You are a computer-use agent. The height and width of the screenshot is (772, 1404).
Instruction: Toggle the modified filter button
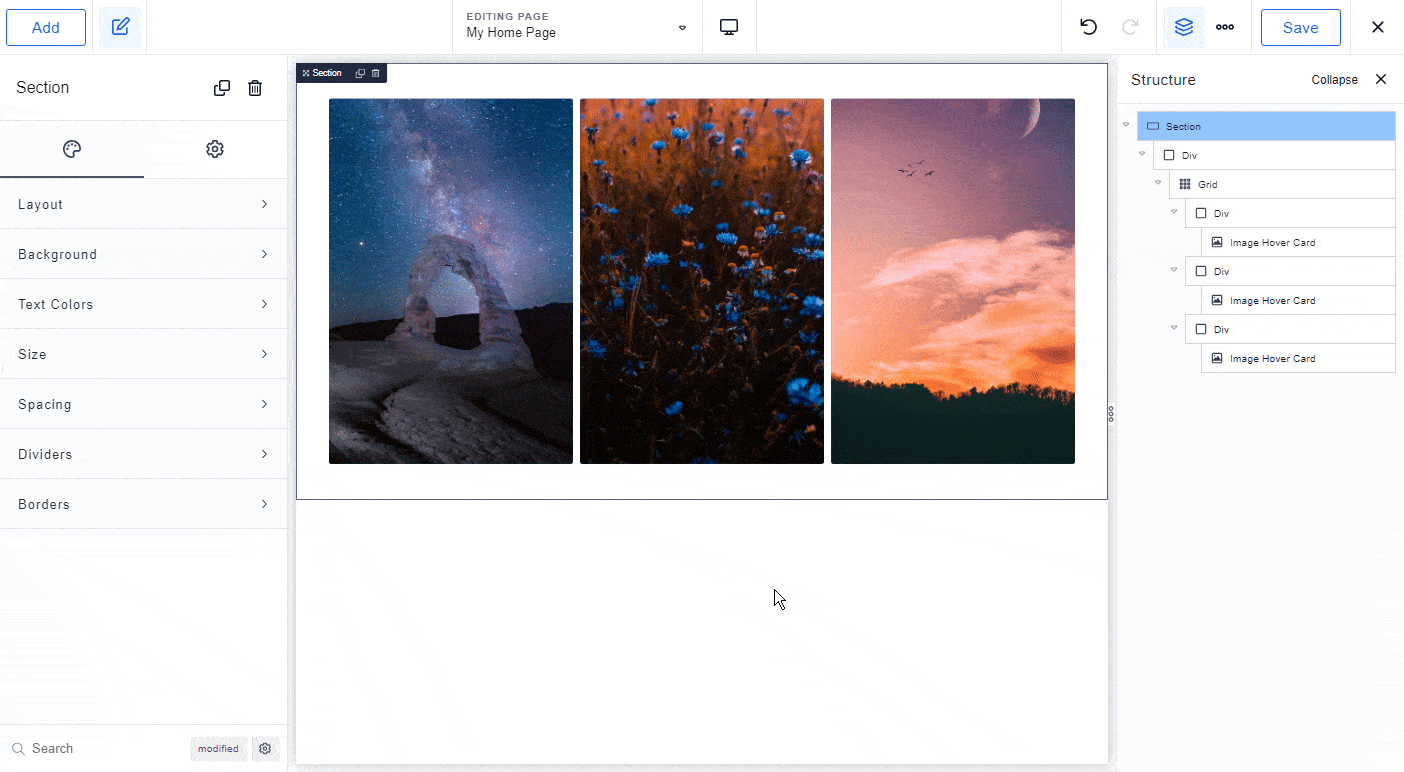(x=218, y=748)
